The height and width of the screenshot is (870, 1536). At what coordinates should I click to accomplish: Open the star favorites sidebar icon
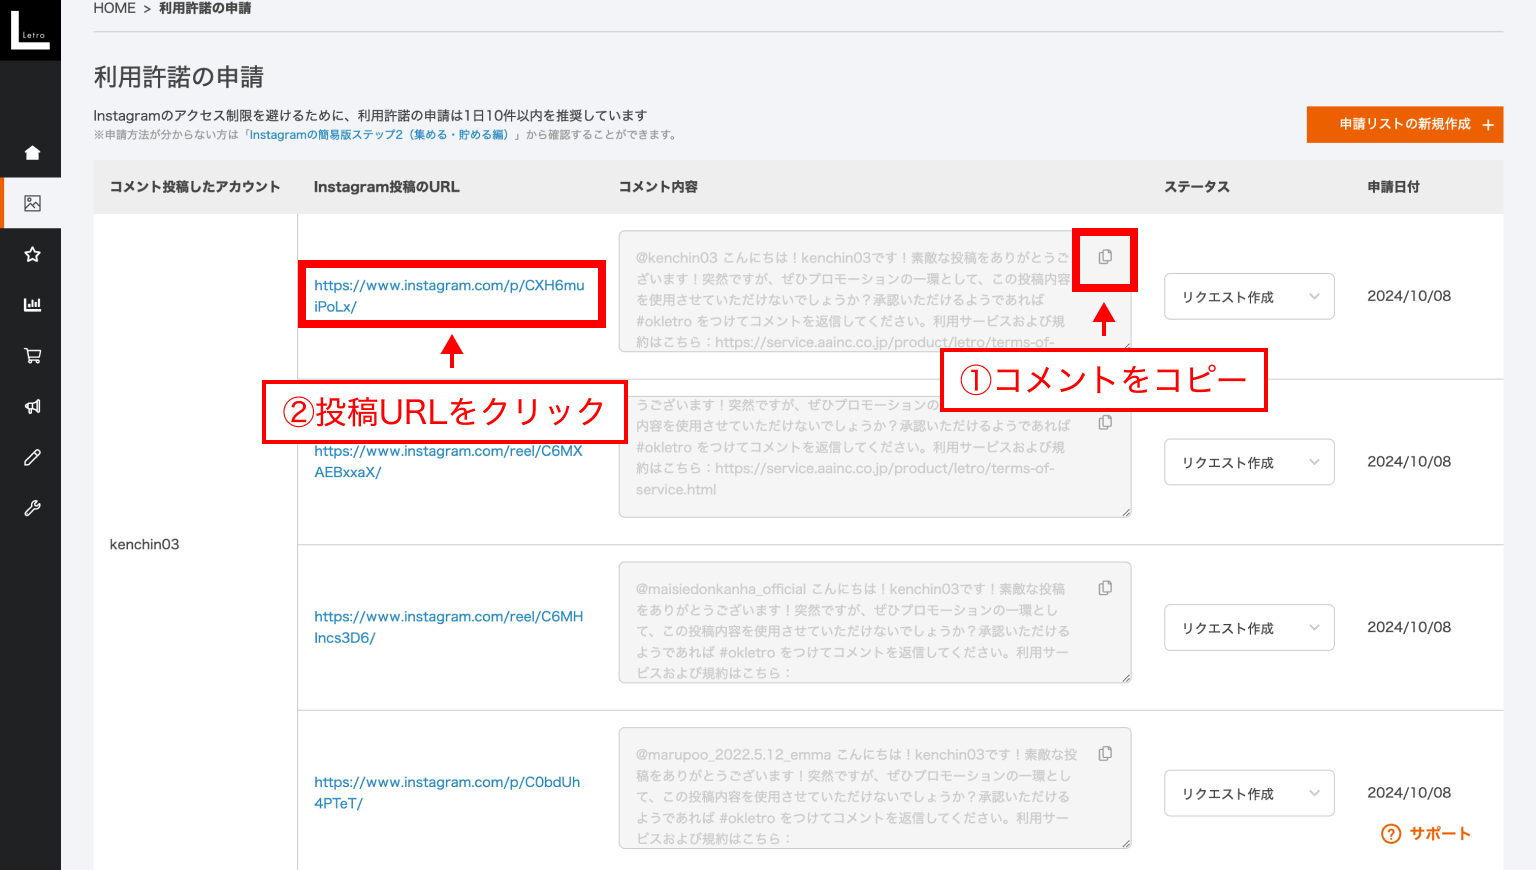click(x=32, y=254)
